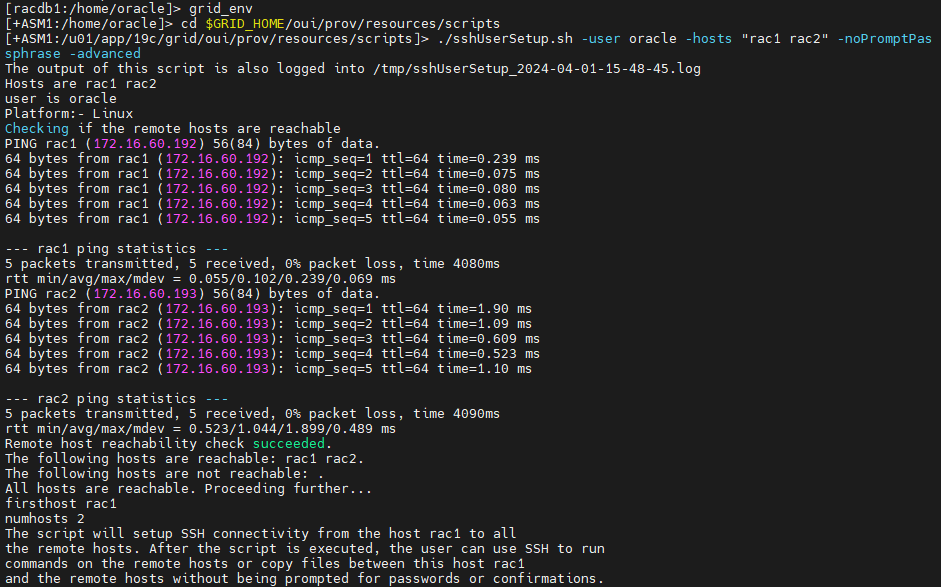Click IP '172.16.60.193' in PING rac2 line
This screenshot has width=941, height=587.
click(145, 294)
